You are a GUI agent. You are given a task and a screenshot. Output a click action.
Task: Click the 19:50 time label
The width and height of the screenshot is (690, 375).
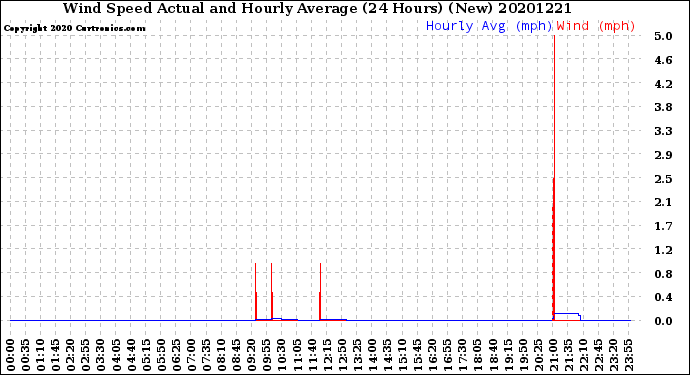[524, 355]
